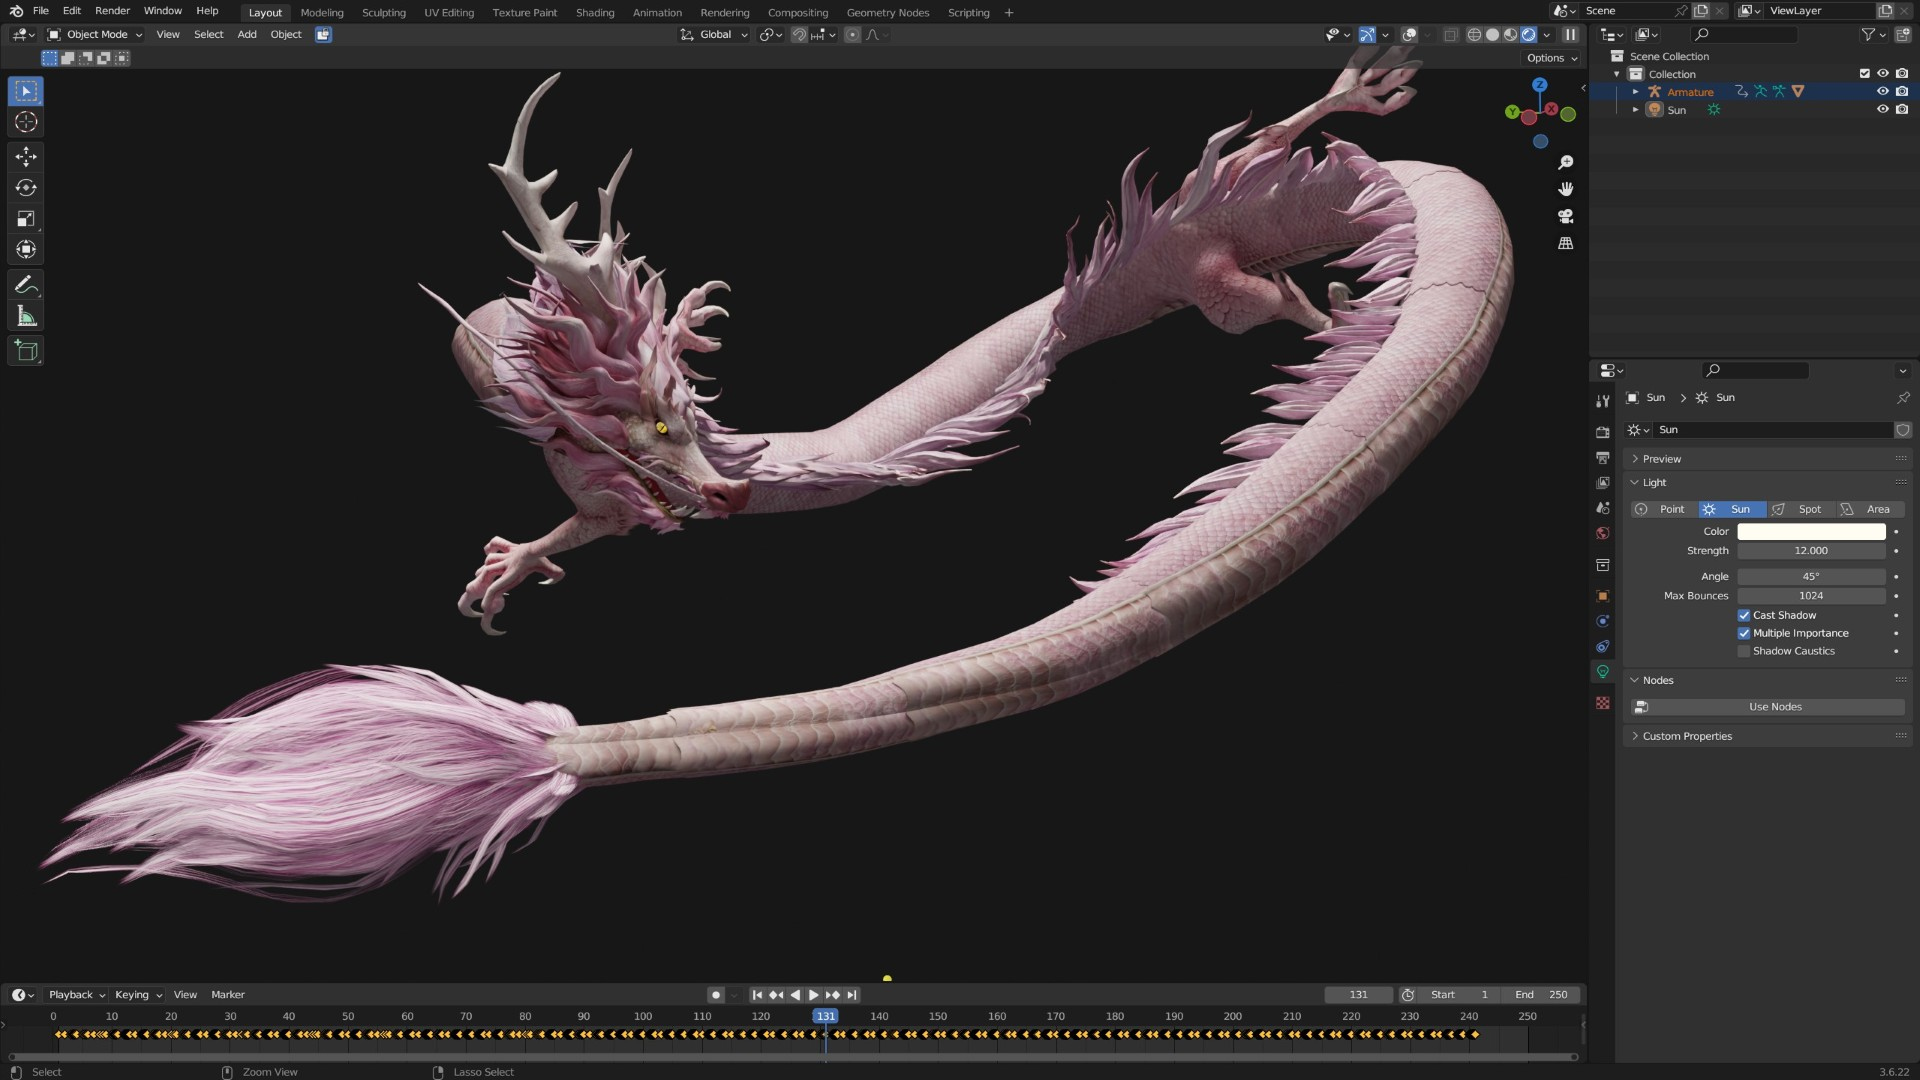The image size is (1920, 1080).
Task: Click the Strength value slider
Action: 1811,551
